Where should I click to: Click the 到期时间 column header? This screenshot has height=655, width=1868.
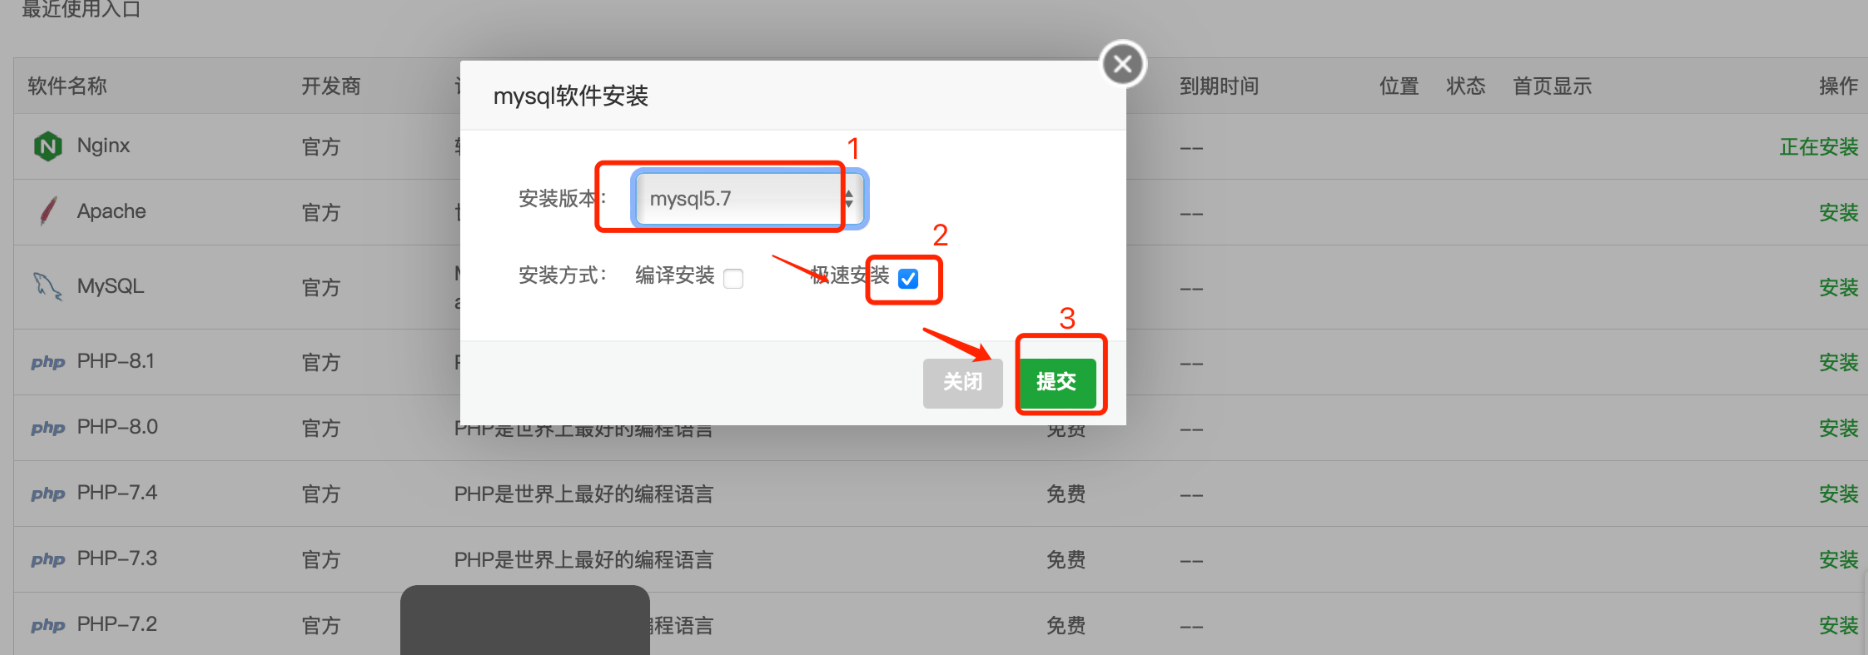(1219, 86)
